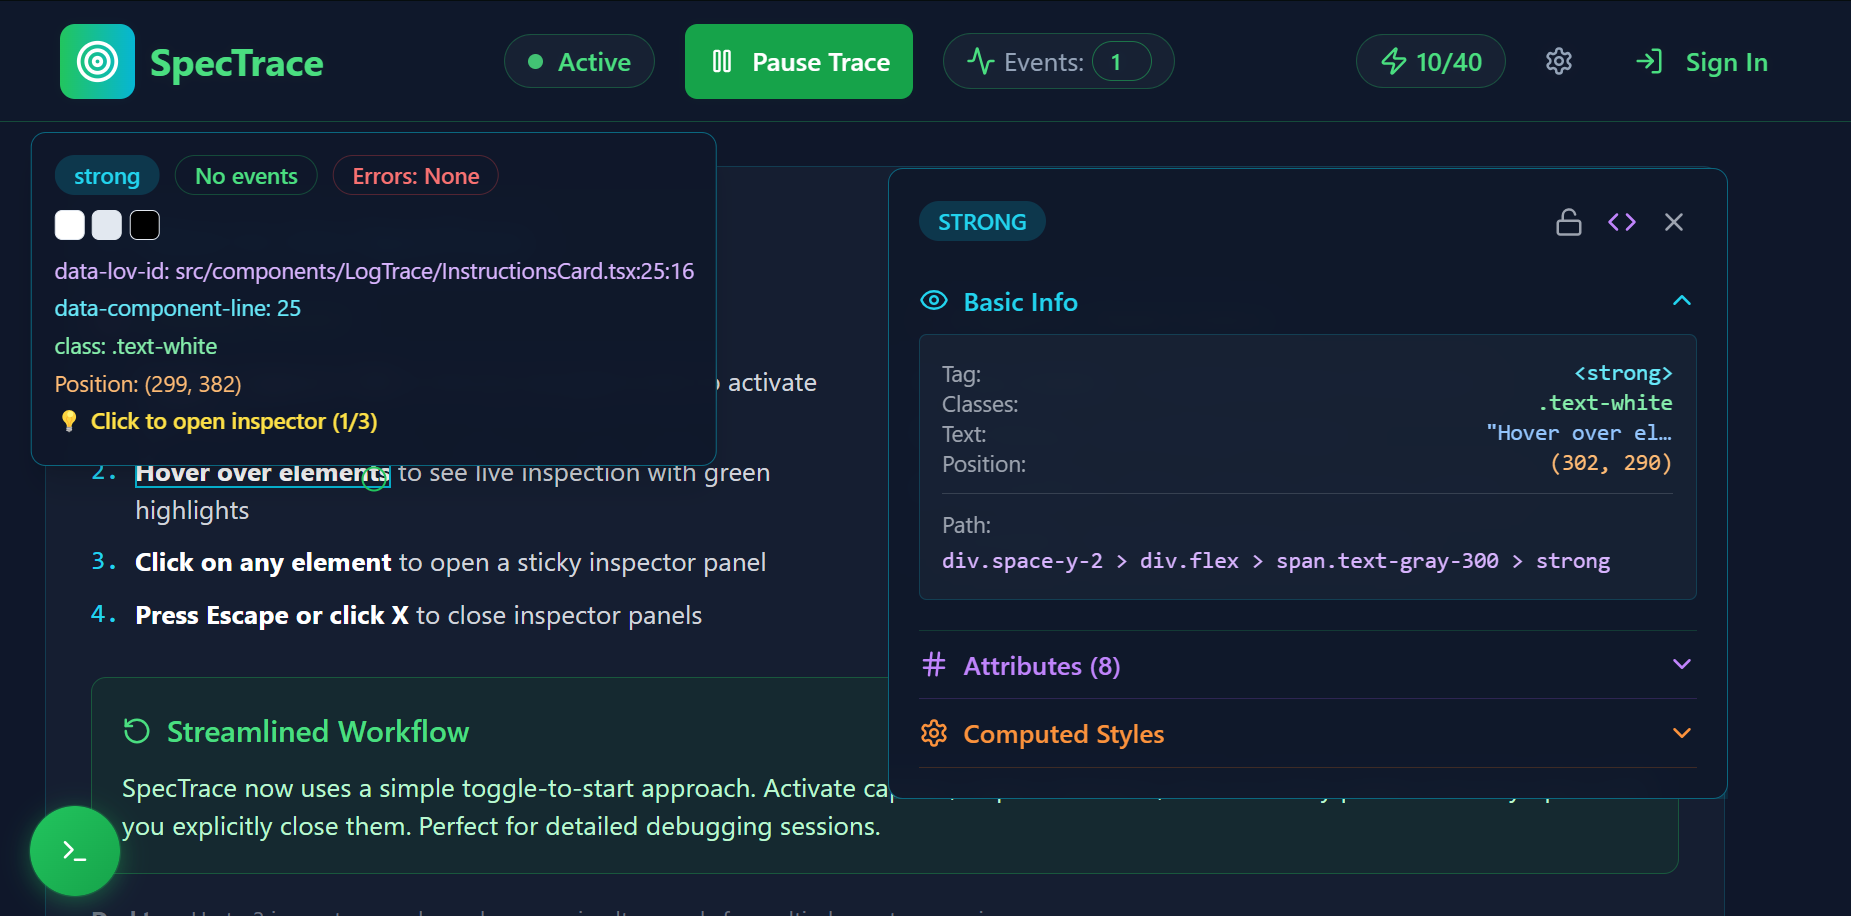Click the SpecTrace brand name text

[x=236, y=63]
